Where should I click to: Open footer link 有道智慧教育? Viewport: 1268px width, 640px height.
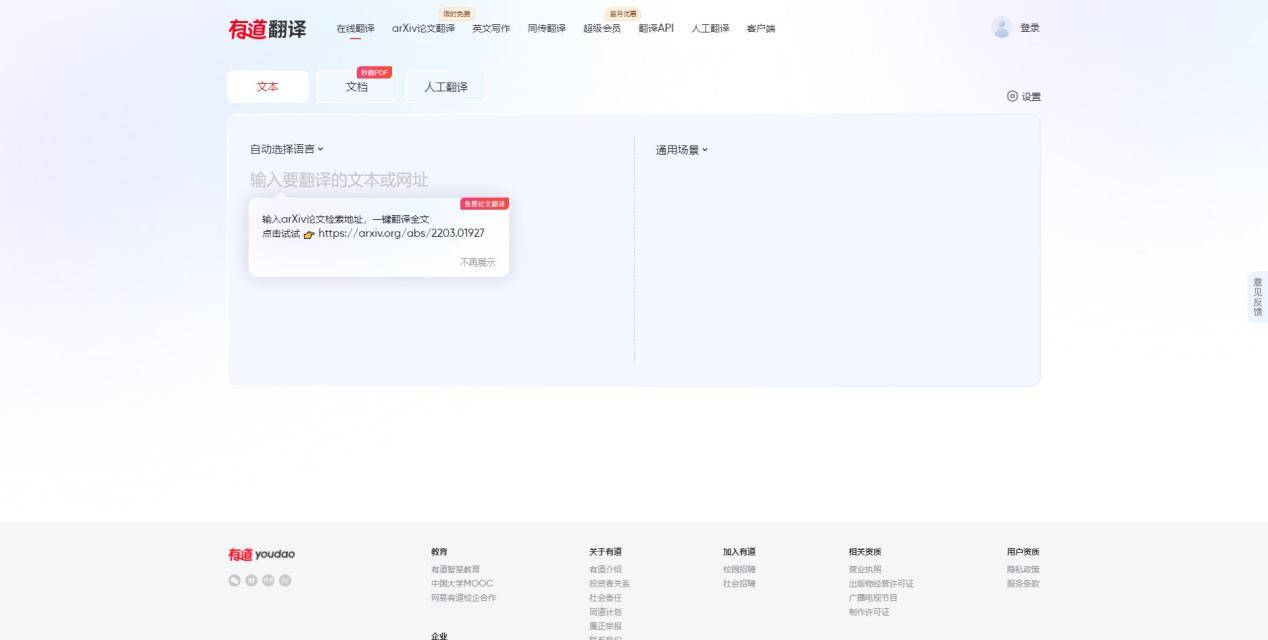(x=455, y=569)
